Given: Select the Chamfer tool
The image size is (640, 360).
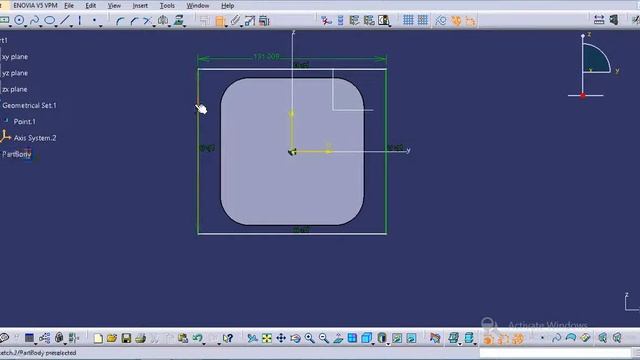Looking at the screenshot, I should pyautogui.click(x=134, y=21).
